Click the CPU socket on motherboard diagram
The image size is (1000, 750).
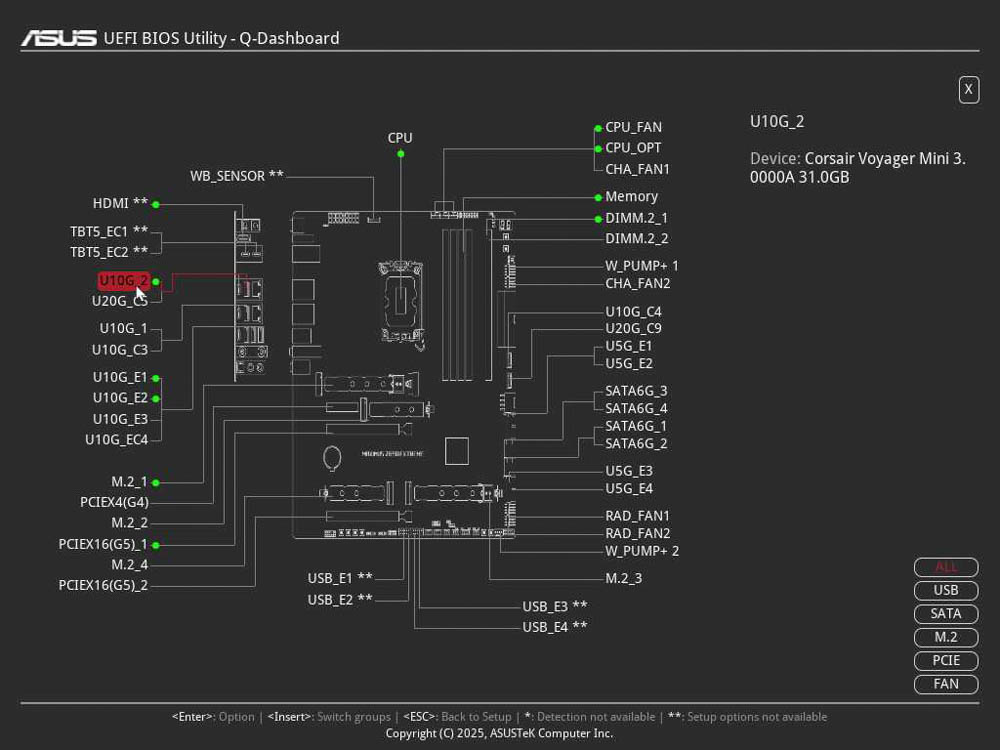401,297
